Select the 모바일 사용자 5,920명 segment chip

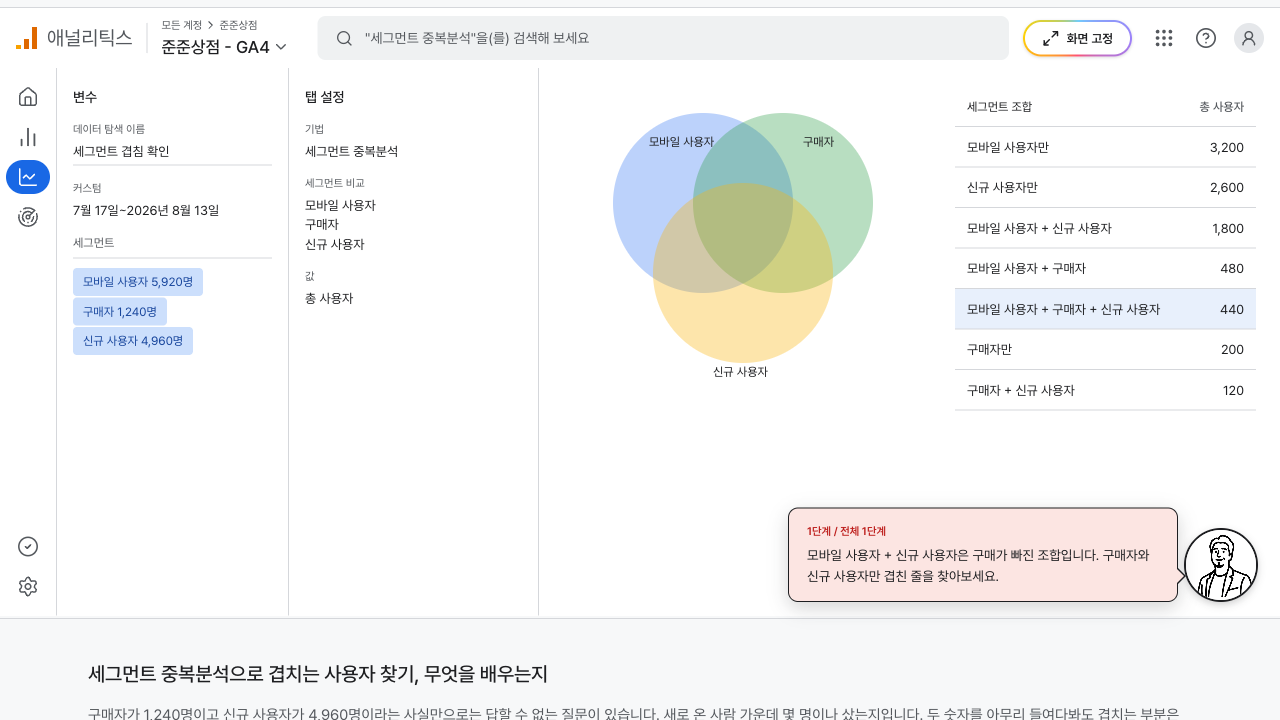[138, 282]
